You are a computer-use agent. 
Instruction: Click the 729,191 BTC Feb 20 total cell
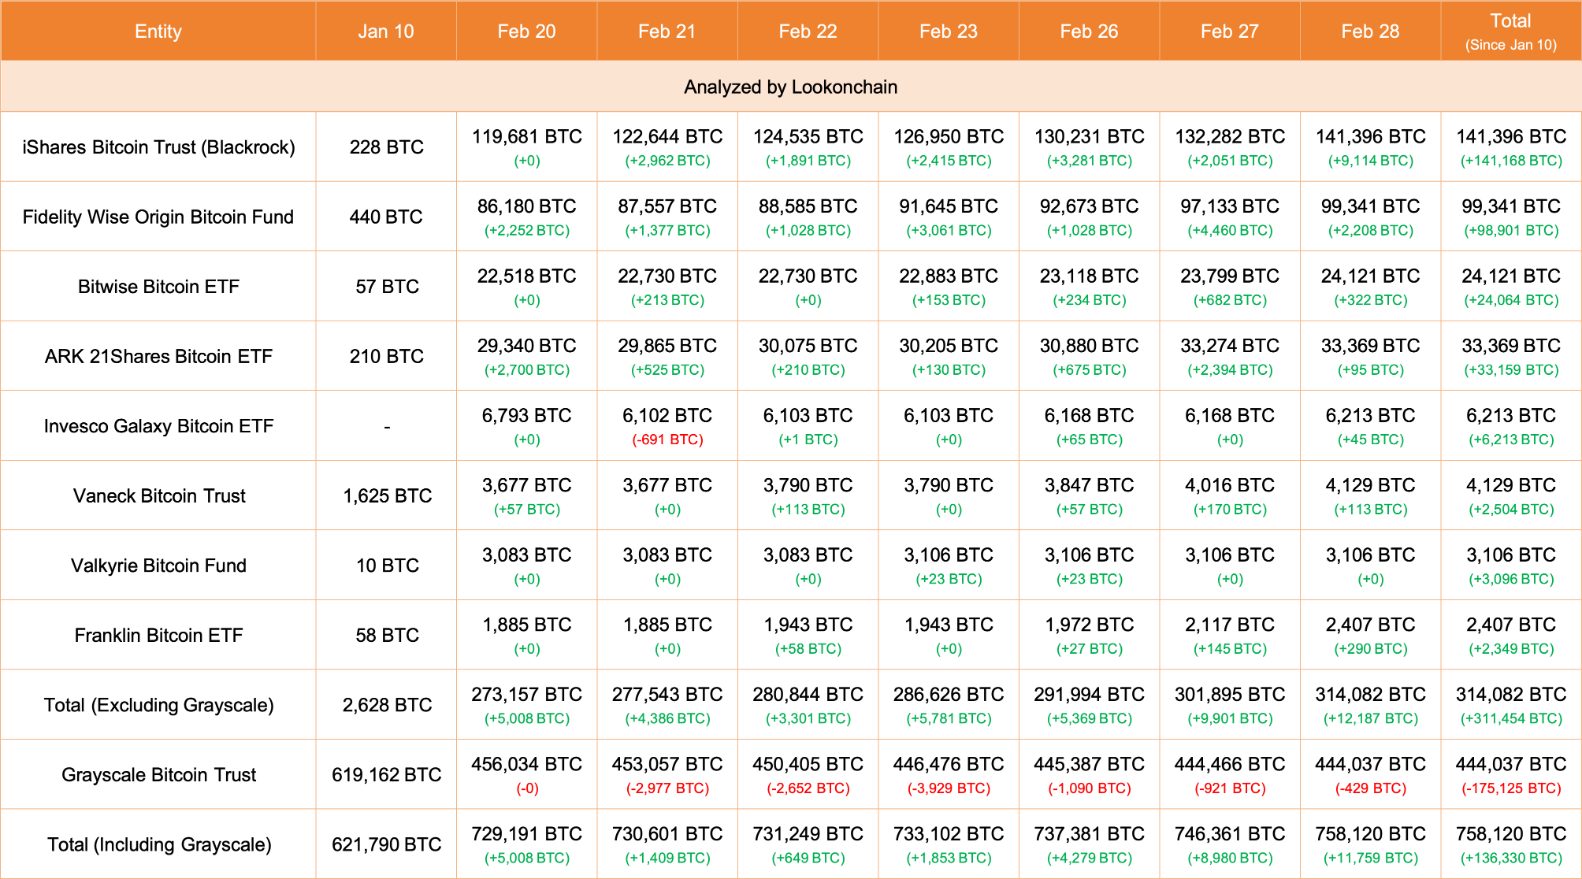click(527, 845)
